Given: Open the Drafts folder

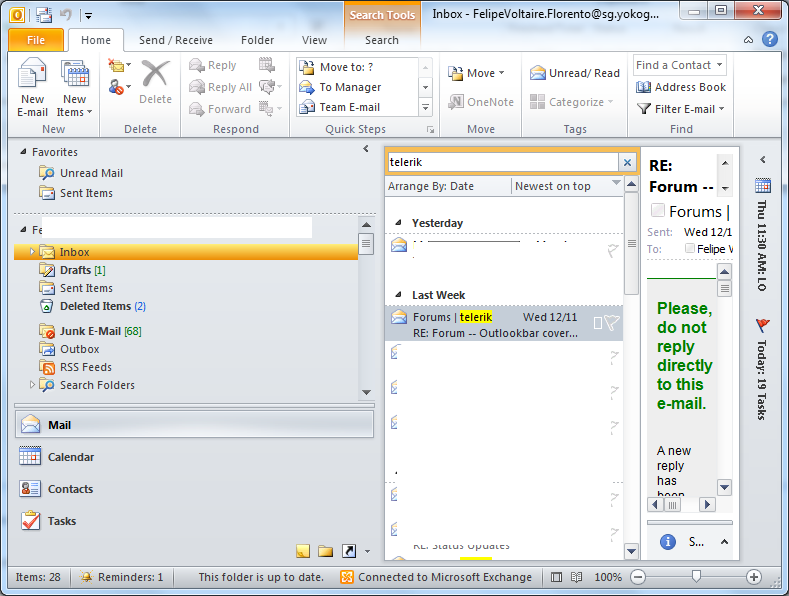Looking at the screenshot, I should point(72,270).
